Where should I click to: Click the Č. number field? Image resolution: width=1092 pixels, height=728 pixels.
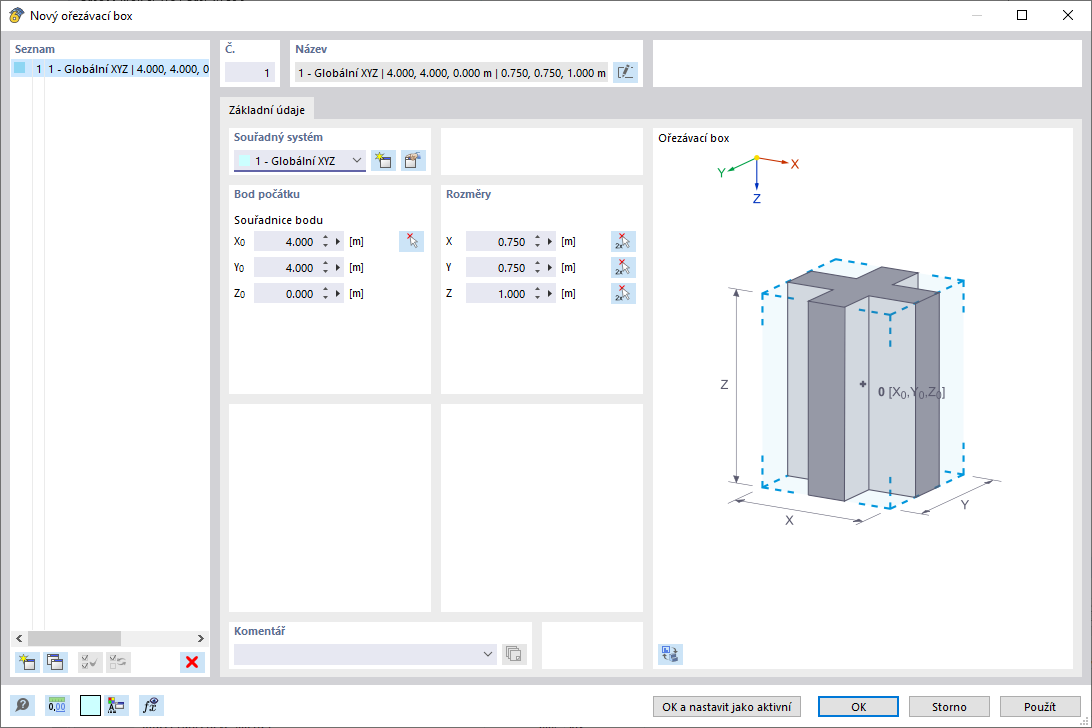(x=250, y=72)
